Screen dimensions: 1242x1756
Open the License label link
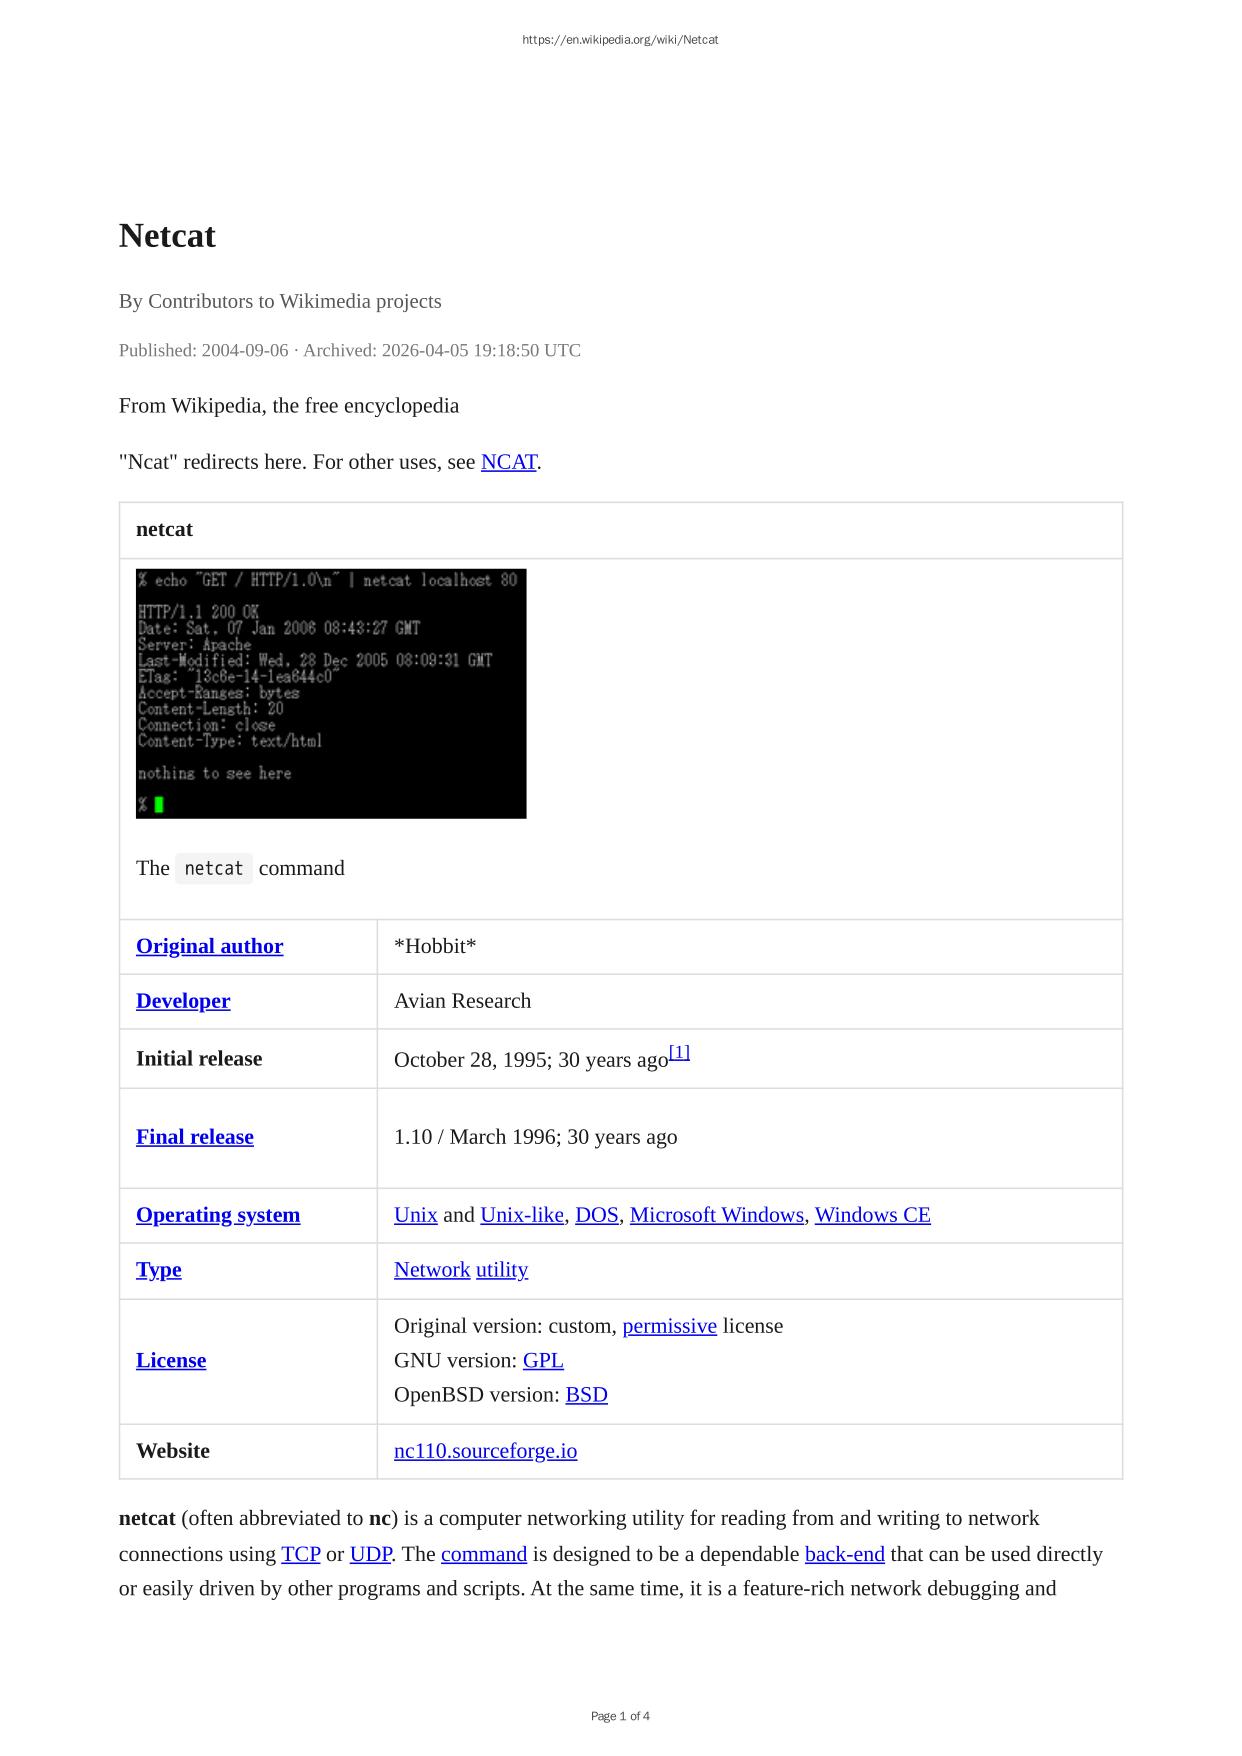tap(171, 1361)
